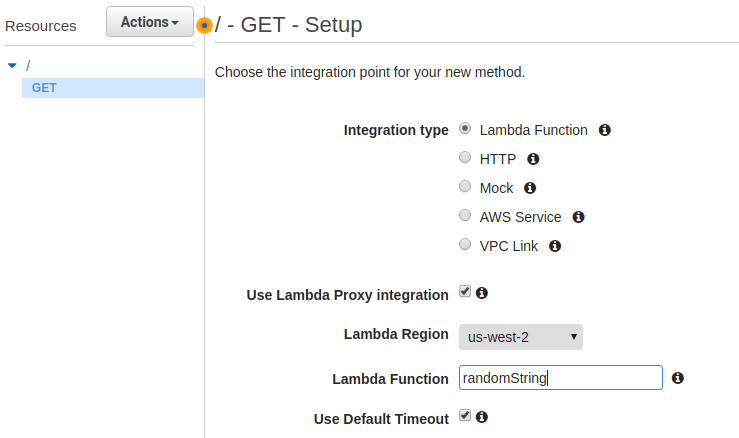Image resolution: width=739 pixels, height=438 pixels.
Task: Show info for Lambda Proxy integration
Action: pyautogui.click(x=482, y=293)
